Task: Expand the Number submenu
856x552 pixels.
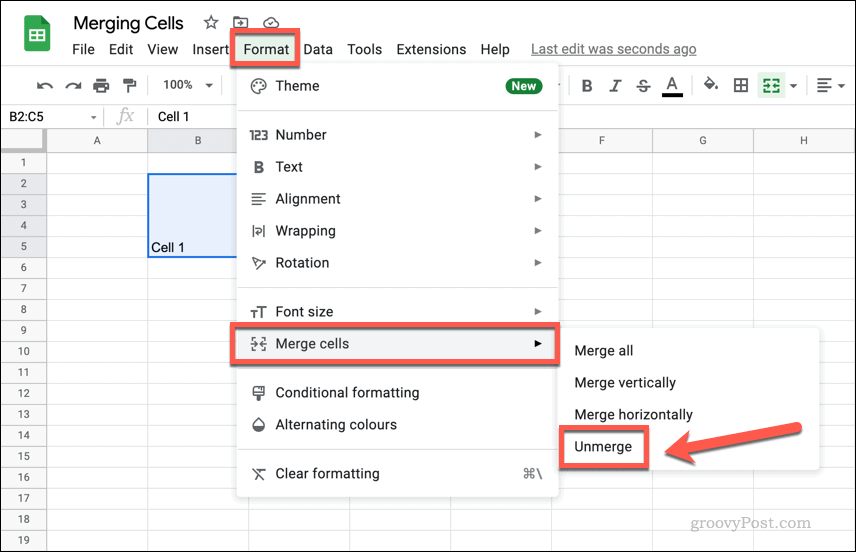Action: pos(397,135)
